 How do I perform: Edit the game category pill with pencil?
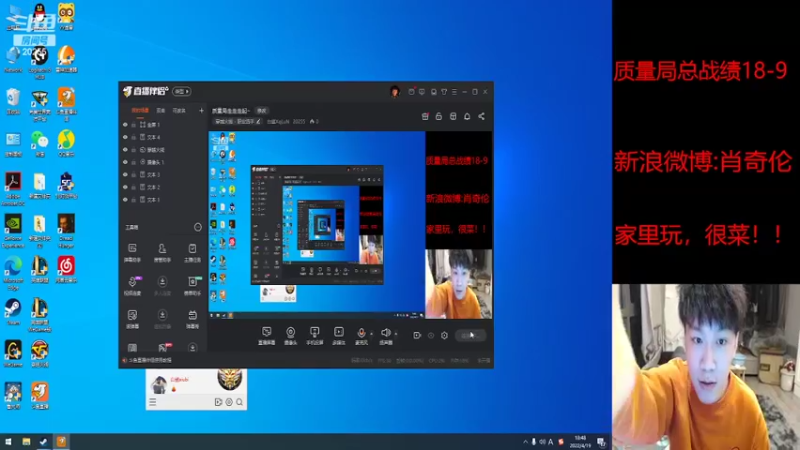pos(238,121)
